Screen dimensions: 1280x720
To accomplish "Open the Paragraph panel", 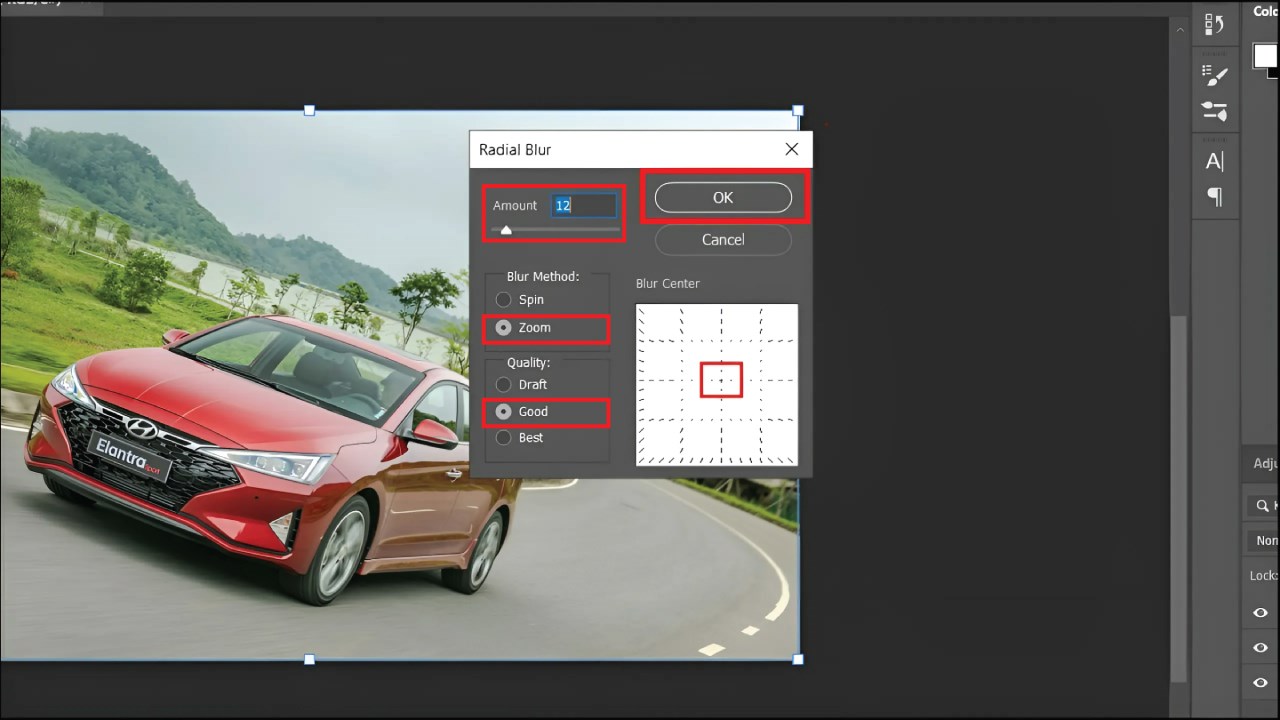I will pos(1213,196).
